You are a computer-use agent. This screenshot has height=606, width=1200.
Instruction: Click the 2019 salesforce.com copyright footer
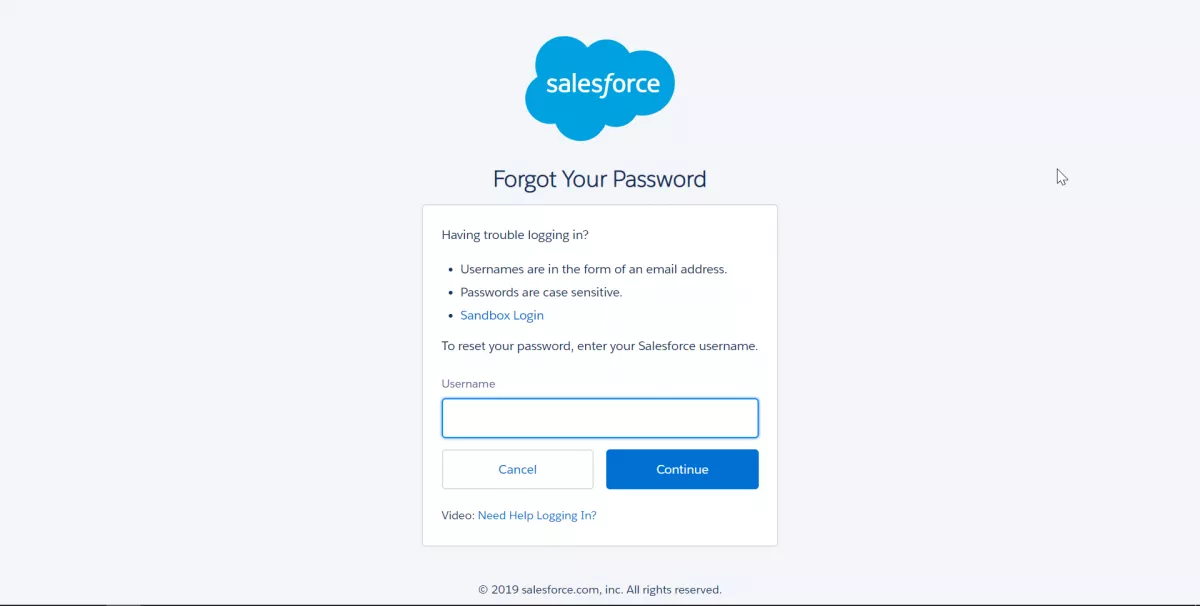[600, 589]
